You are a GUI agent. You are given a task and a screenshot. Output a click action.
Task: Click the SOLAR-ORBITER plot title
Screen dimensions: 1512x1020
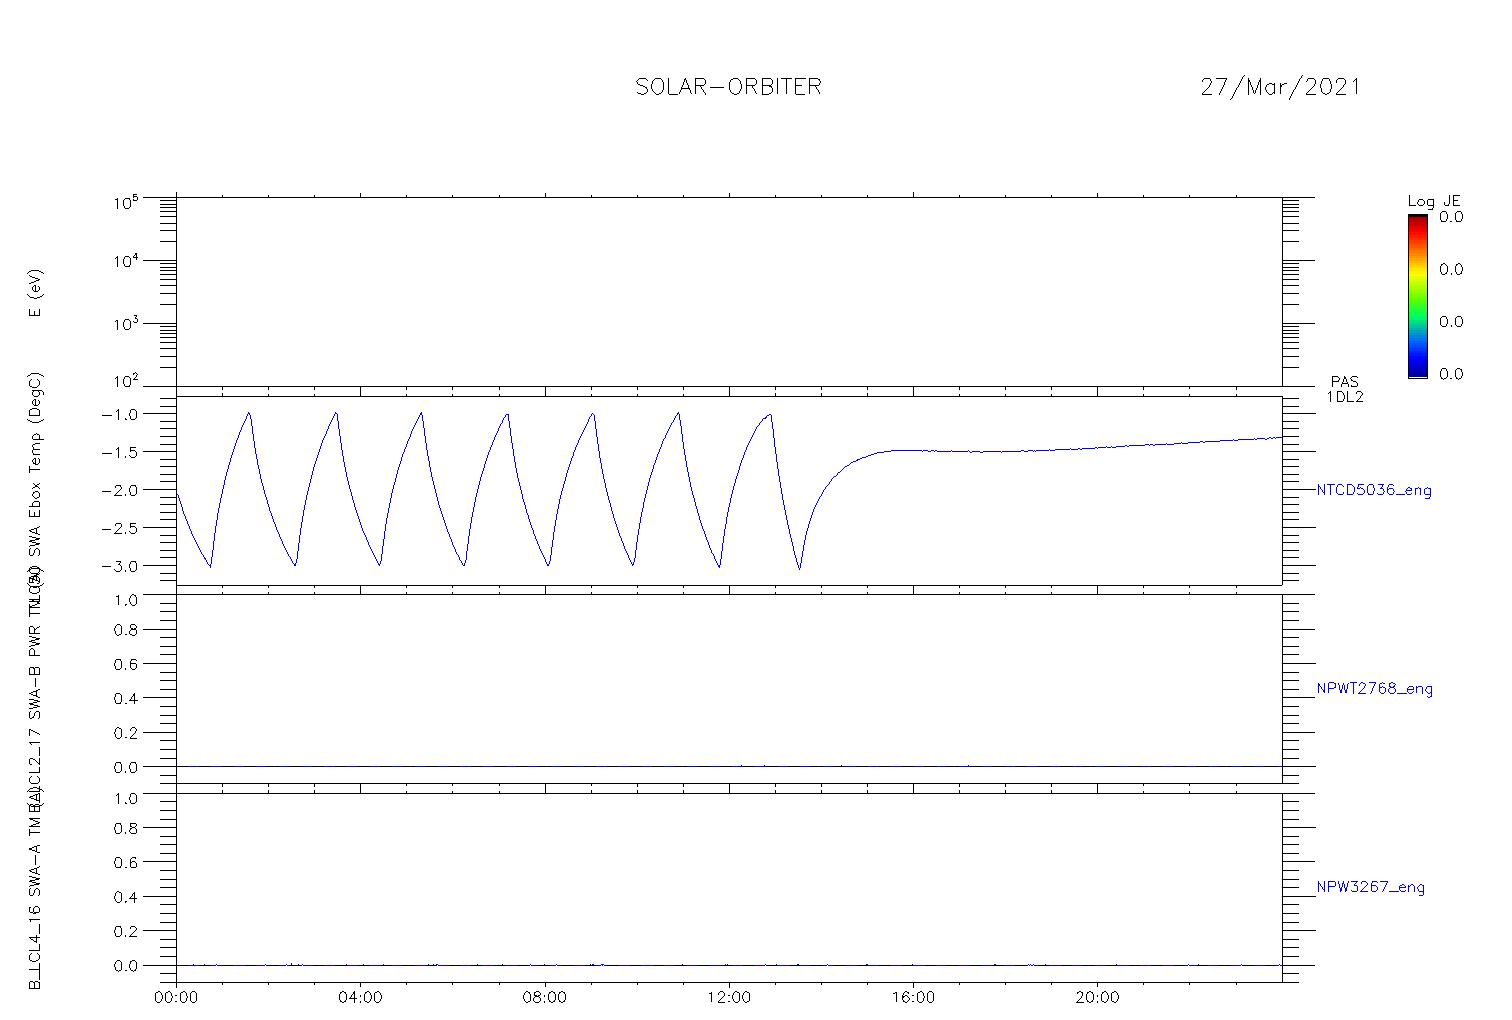click(728, 87)
